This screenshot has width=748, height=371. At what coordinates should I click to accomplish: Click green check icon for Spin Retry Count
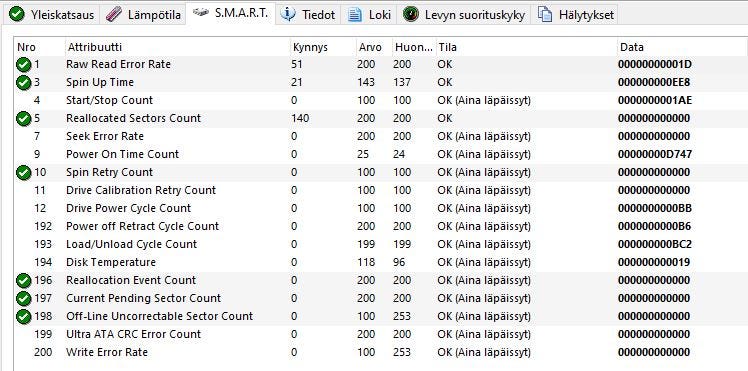pos(23,172)
